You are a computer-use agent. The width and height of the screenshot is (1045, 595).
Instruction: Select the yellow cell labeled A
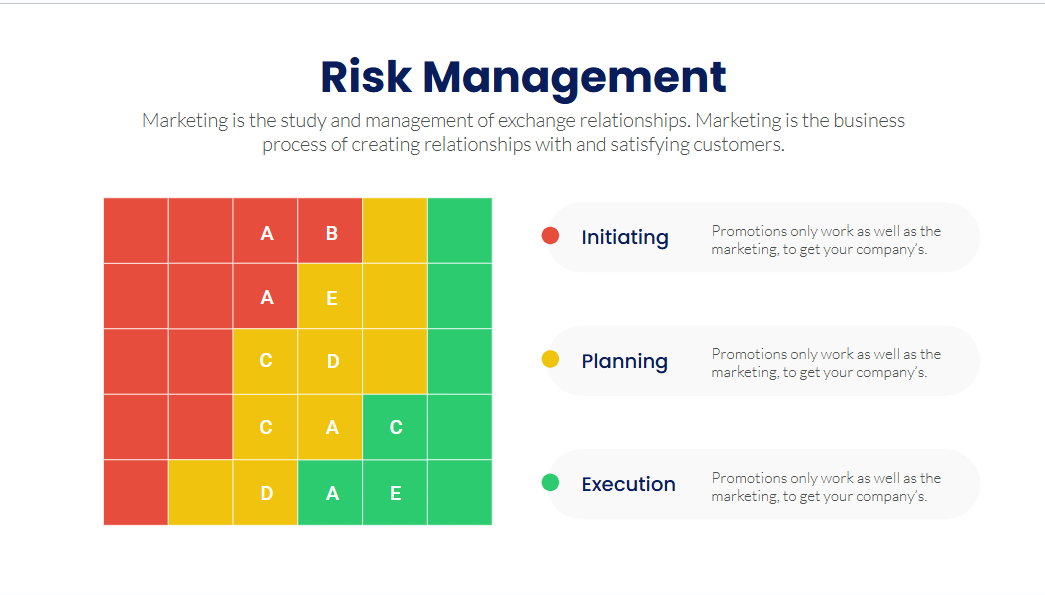330,427
